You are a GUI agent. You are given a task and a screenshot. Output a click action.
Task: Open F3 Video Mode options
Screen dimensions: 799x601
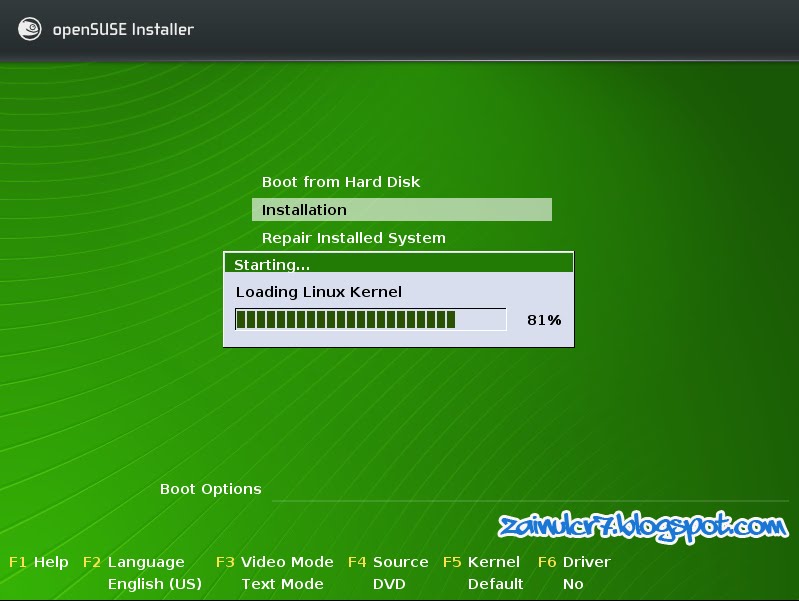(x=275, y=562)
